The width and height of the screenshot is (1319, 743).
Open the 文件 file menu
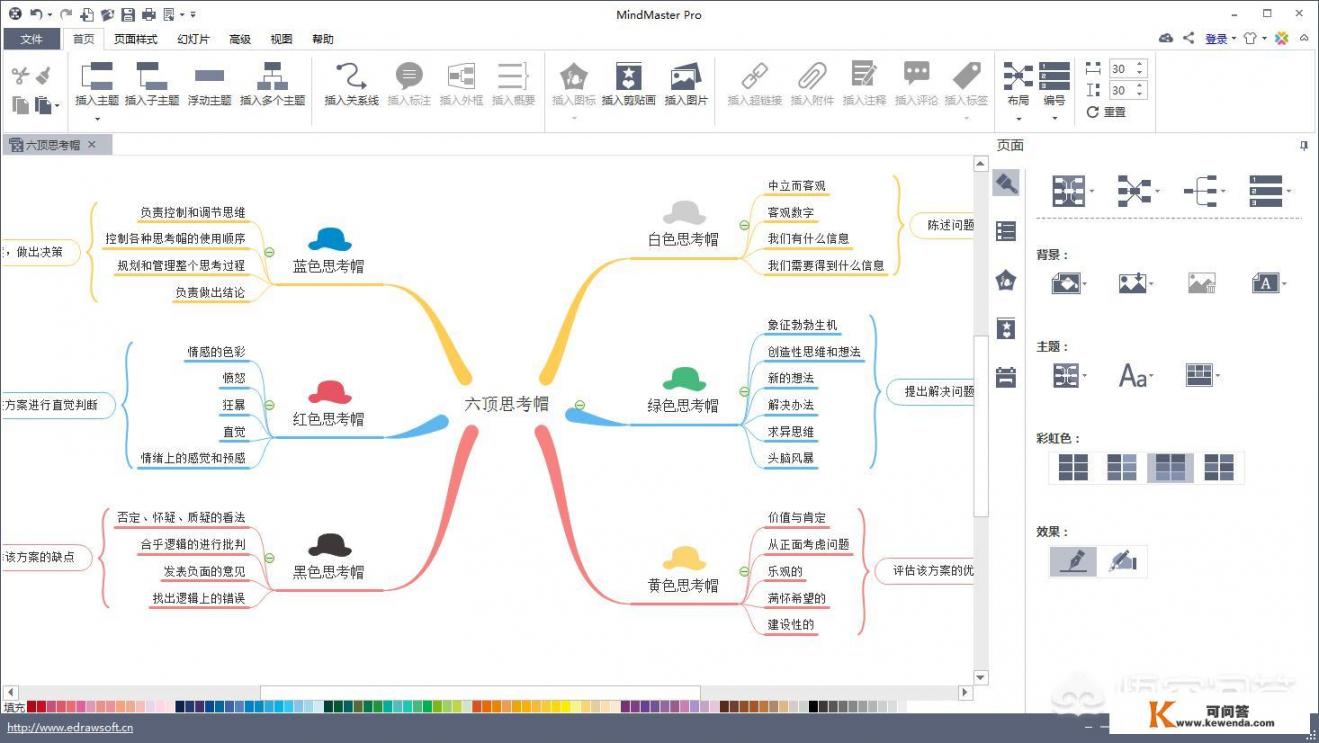(32, 39)
